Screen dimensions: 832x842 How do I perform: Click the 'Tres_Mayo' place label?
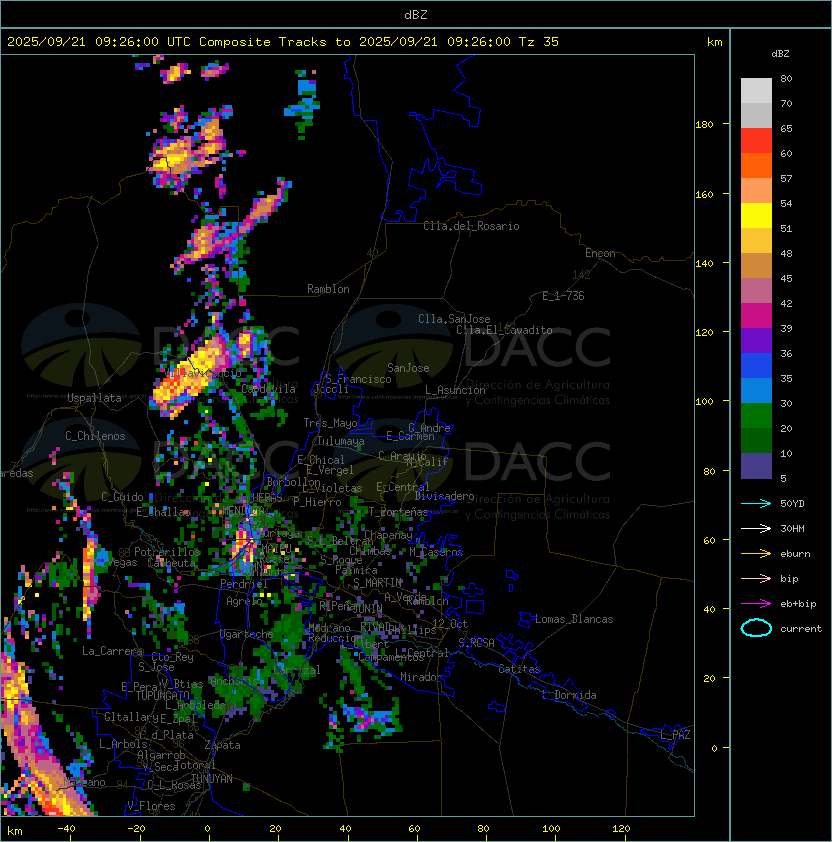pyautogui.click(x=330, y=423)
